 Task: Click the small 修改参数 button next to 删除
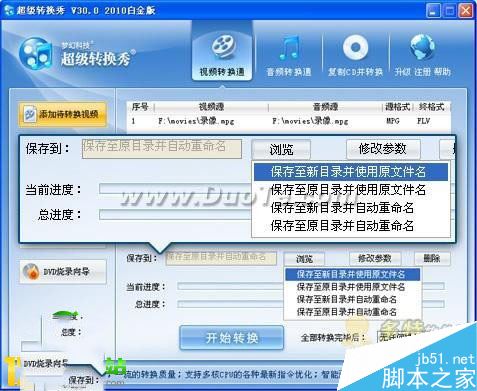point(375,258)
